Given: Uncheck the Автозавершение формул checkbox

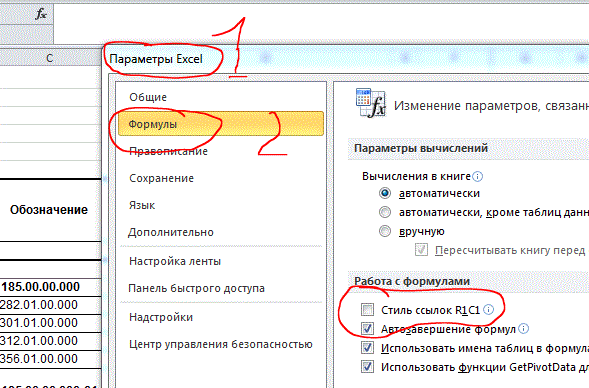Looking at the screenshot, I should point(367,329).
